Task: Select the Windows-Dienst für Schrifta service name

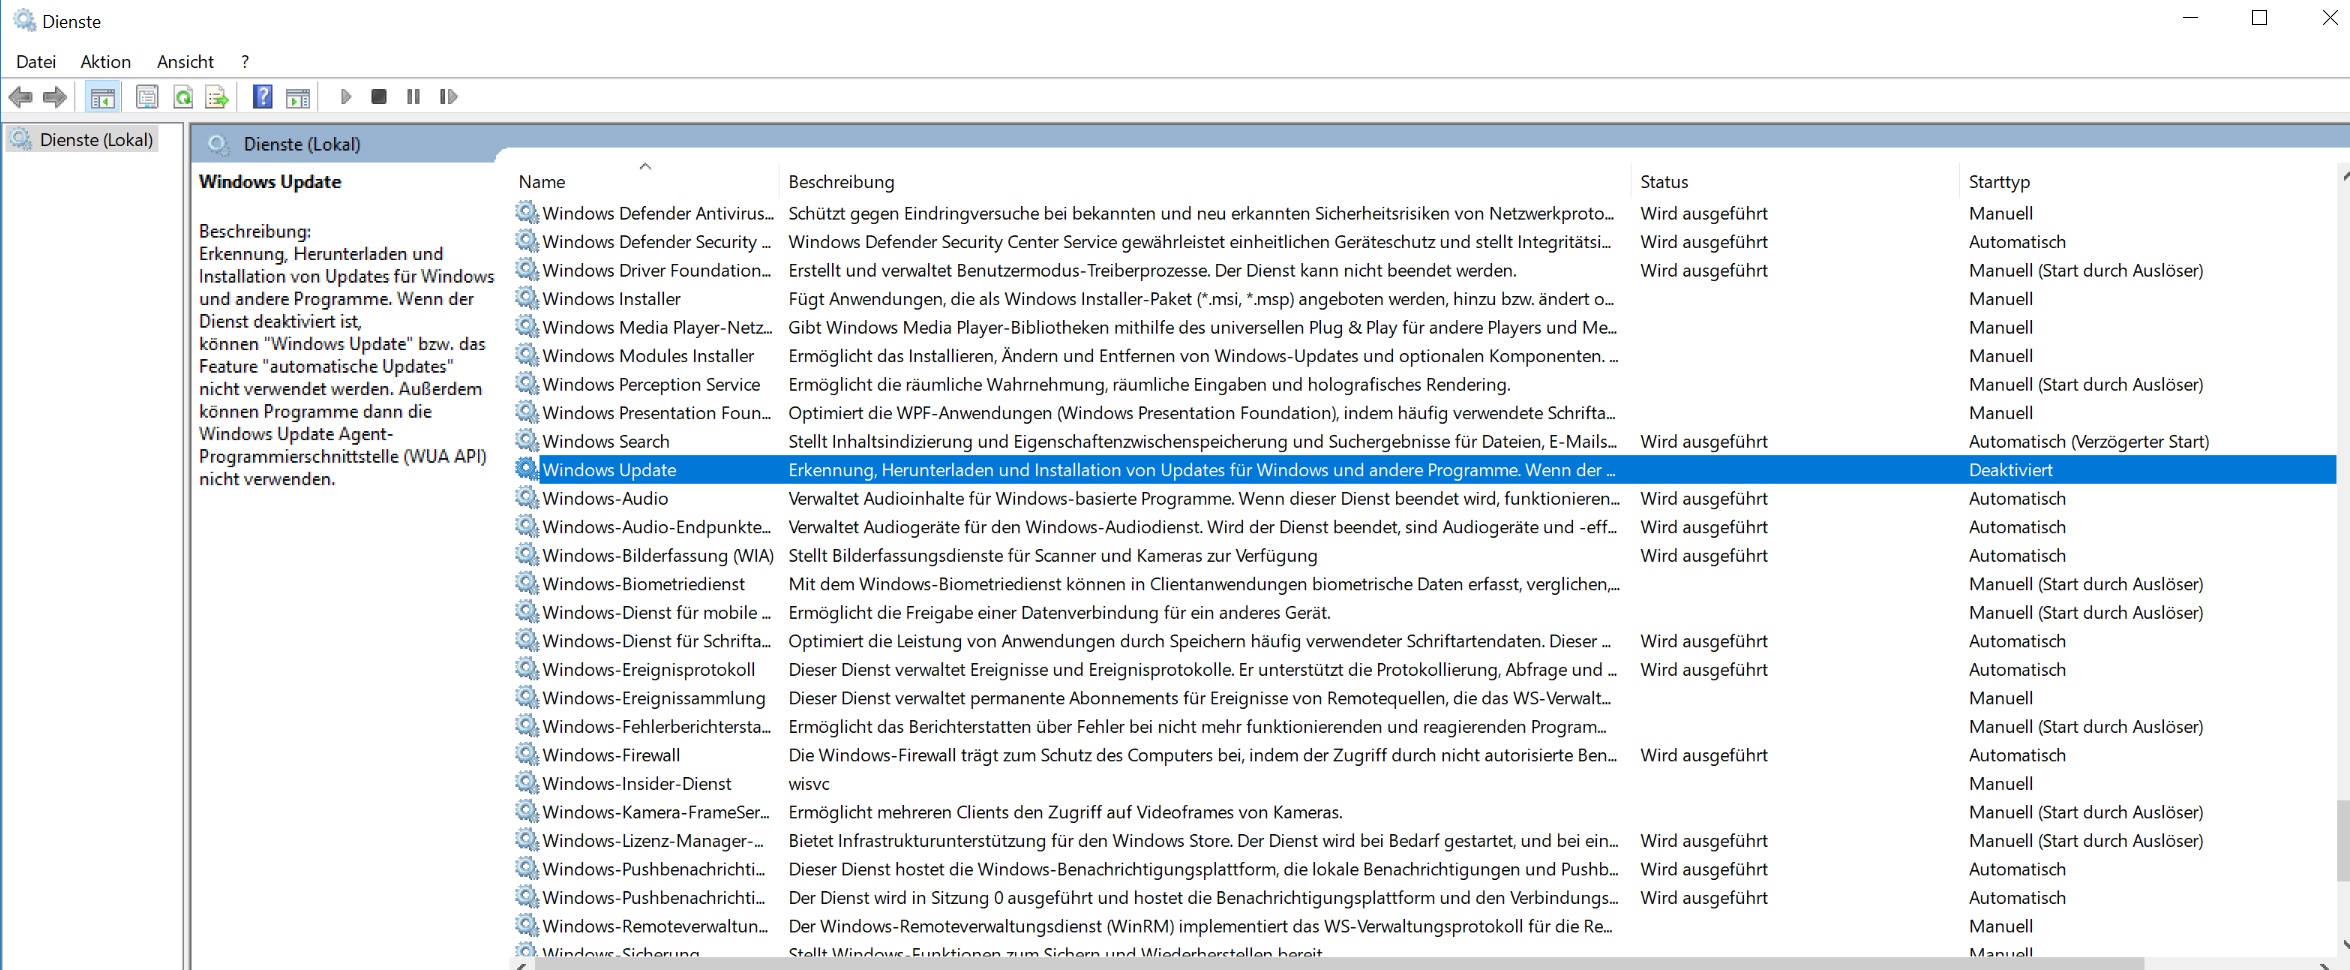Action: (657, 641)
